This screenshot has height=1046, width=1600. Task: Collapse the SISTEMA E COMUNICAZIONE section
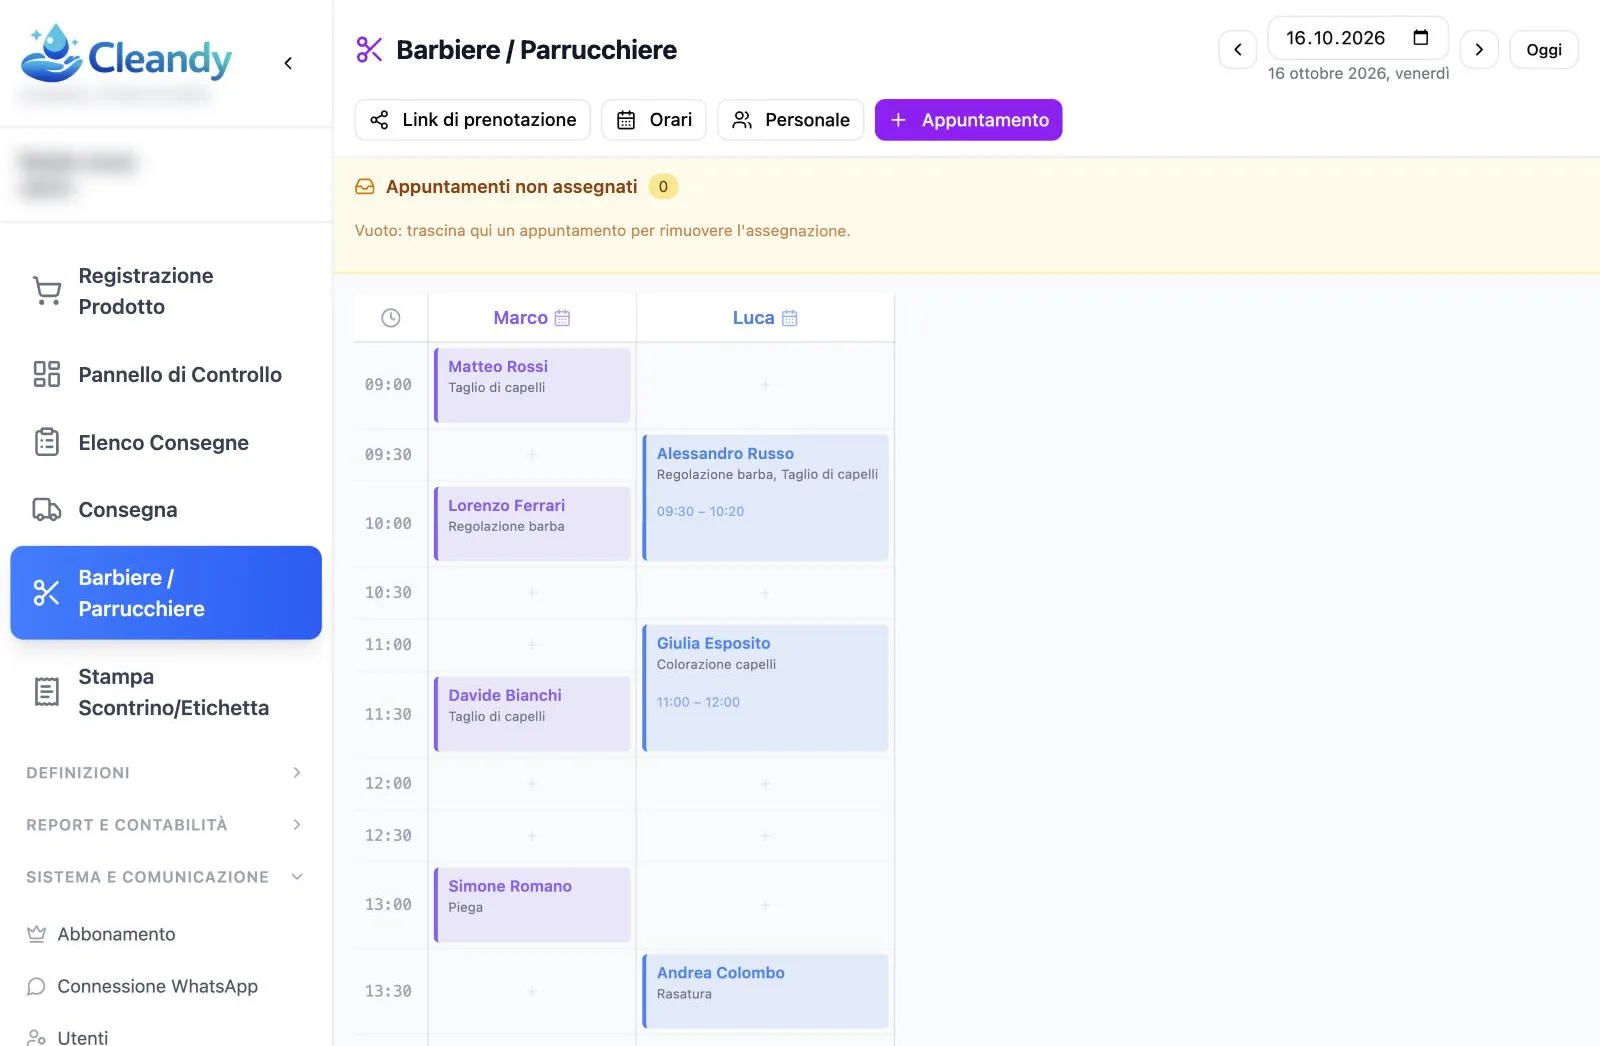coord(165,877)
